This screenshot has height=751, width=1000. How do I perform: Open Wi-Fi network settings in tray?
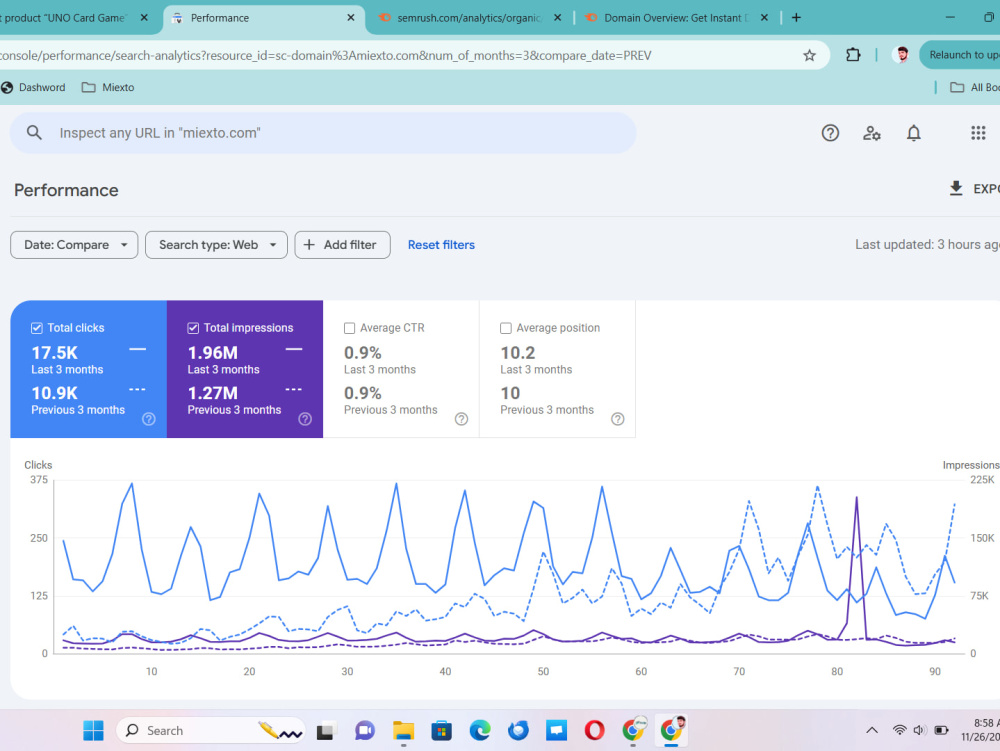[899, 730]
